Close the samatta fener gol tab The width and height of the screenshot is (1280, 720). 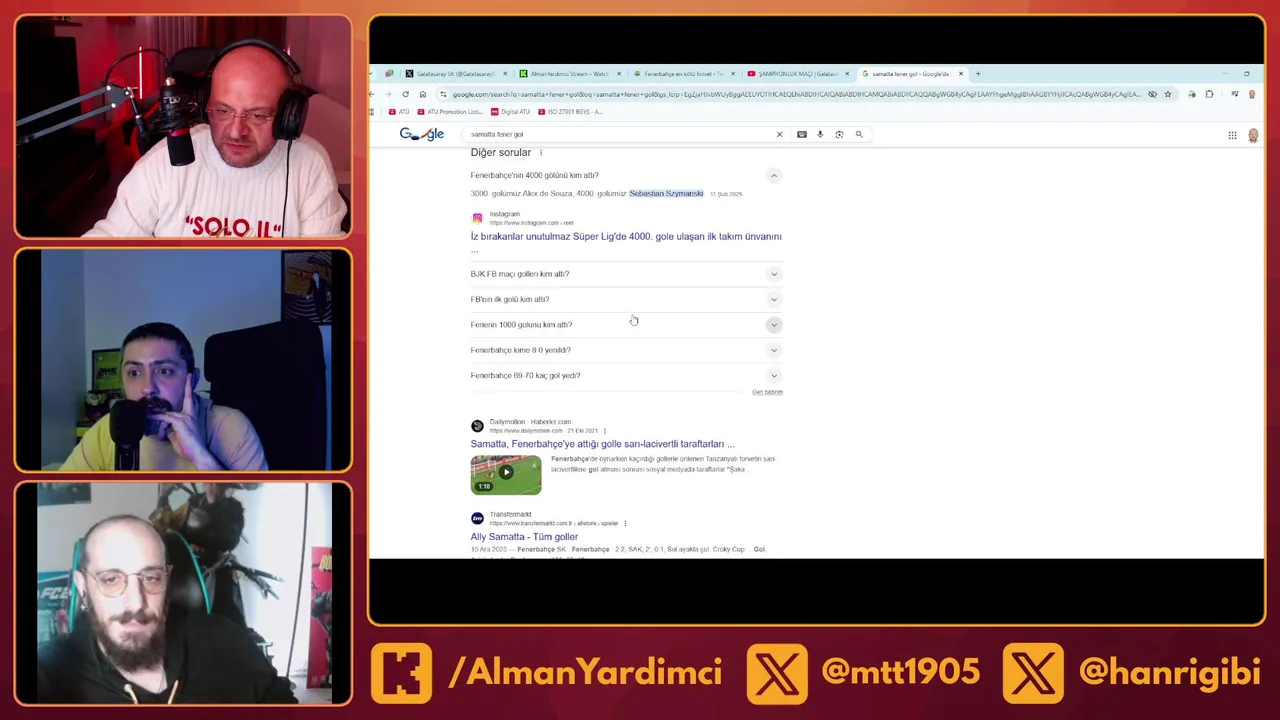[961, 73]
